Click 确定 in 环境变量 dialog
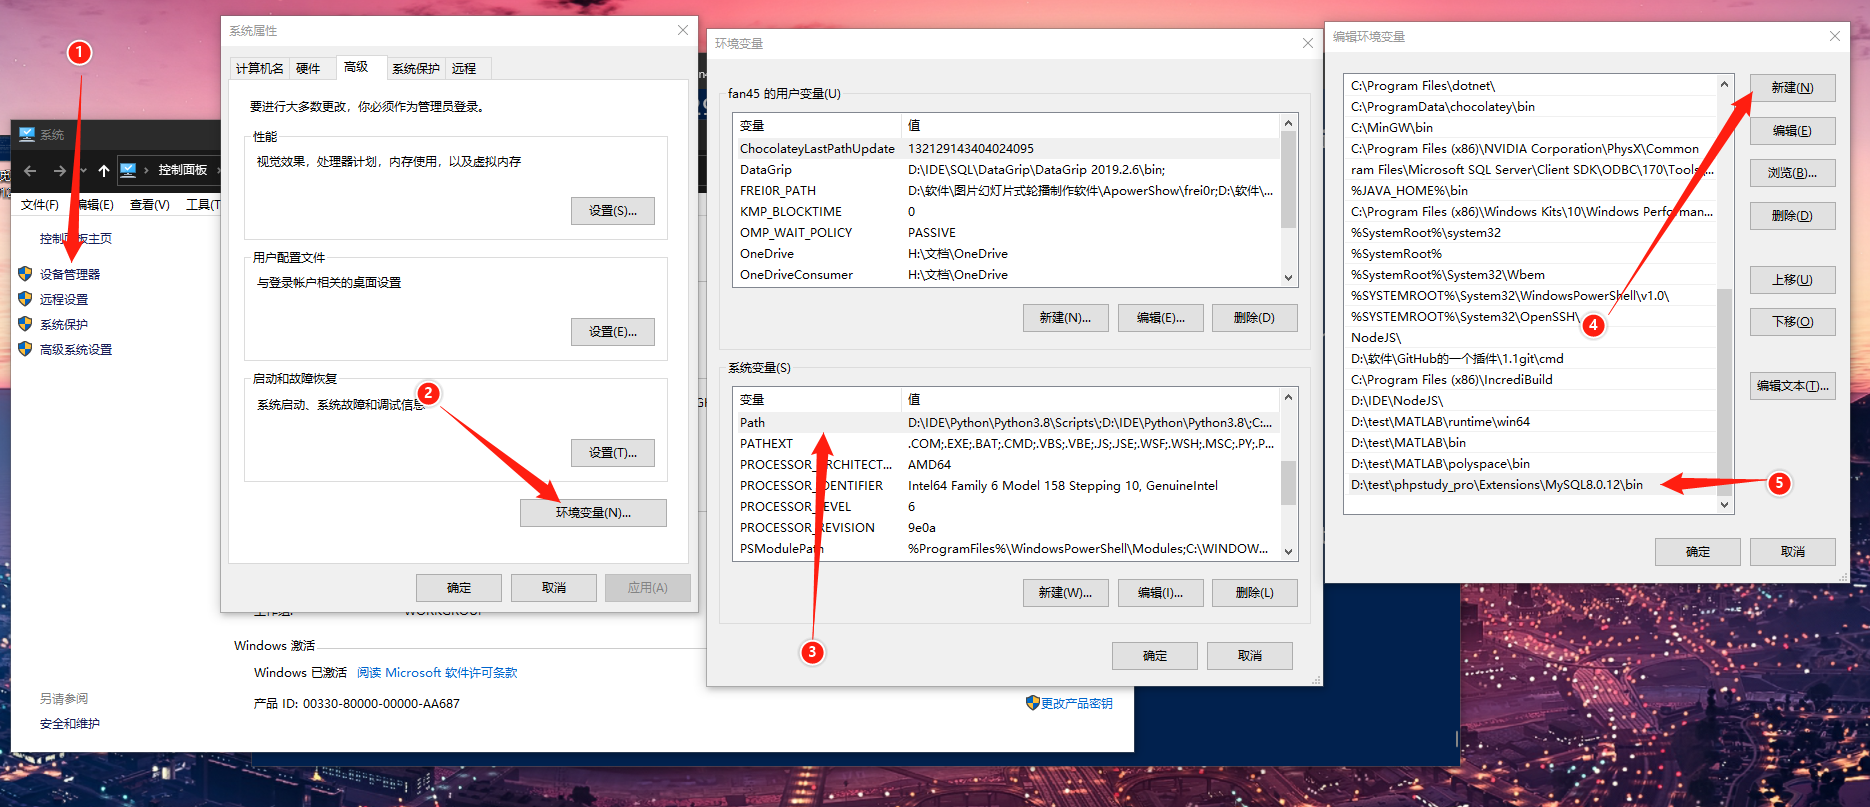Image resolution: width=1870 pixels, height=807 pixels. 1155,655
